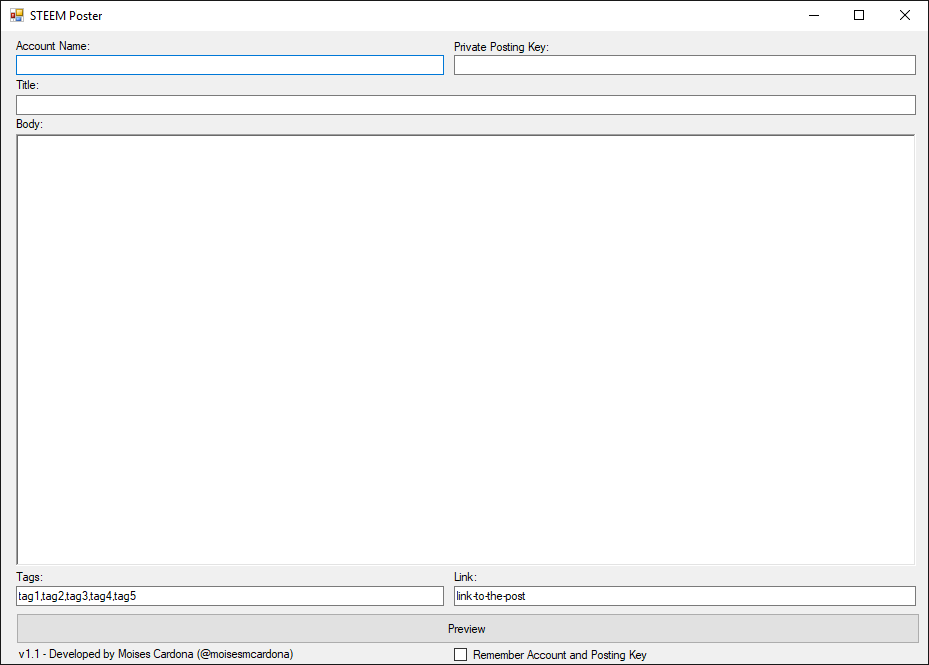Enable Remember Account and Posting Key checkbox
The image size is (929, 665).
(460, 655)
